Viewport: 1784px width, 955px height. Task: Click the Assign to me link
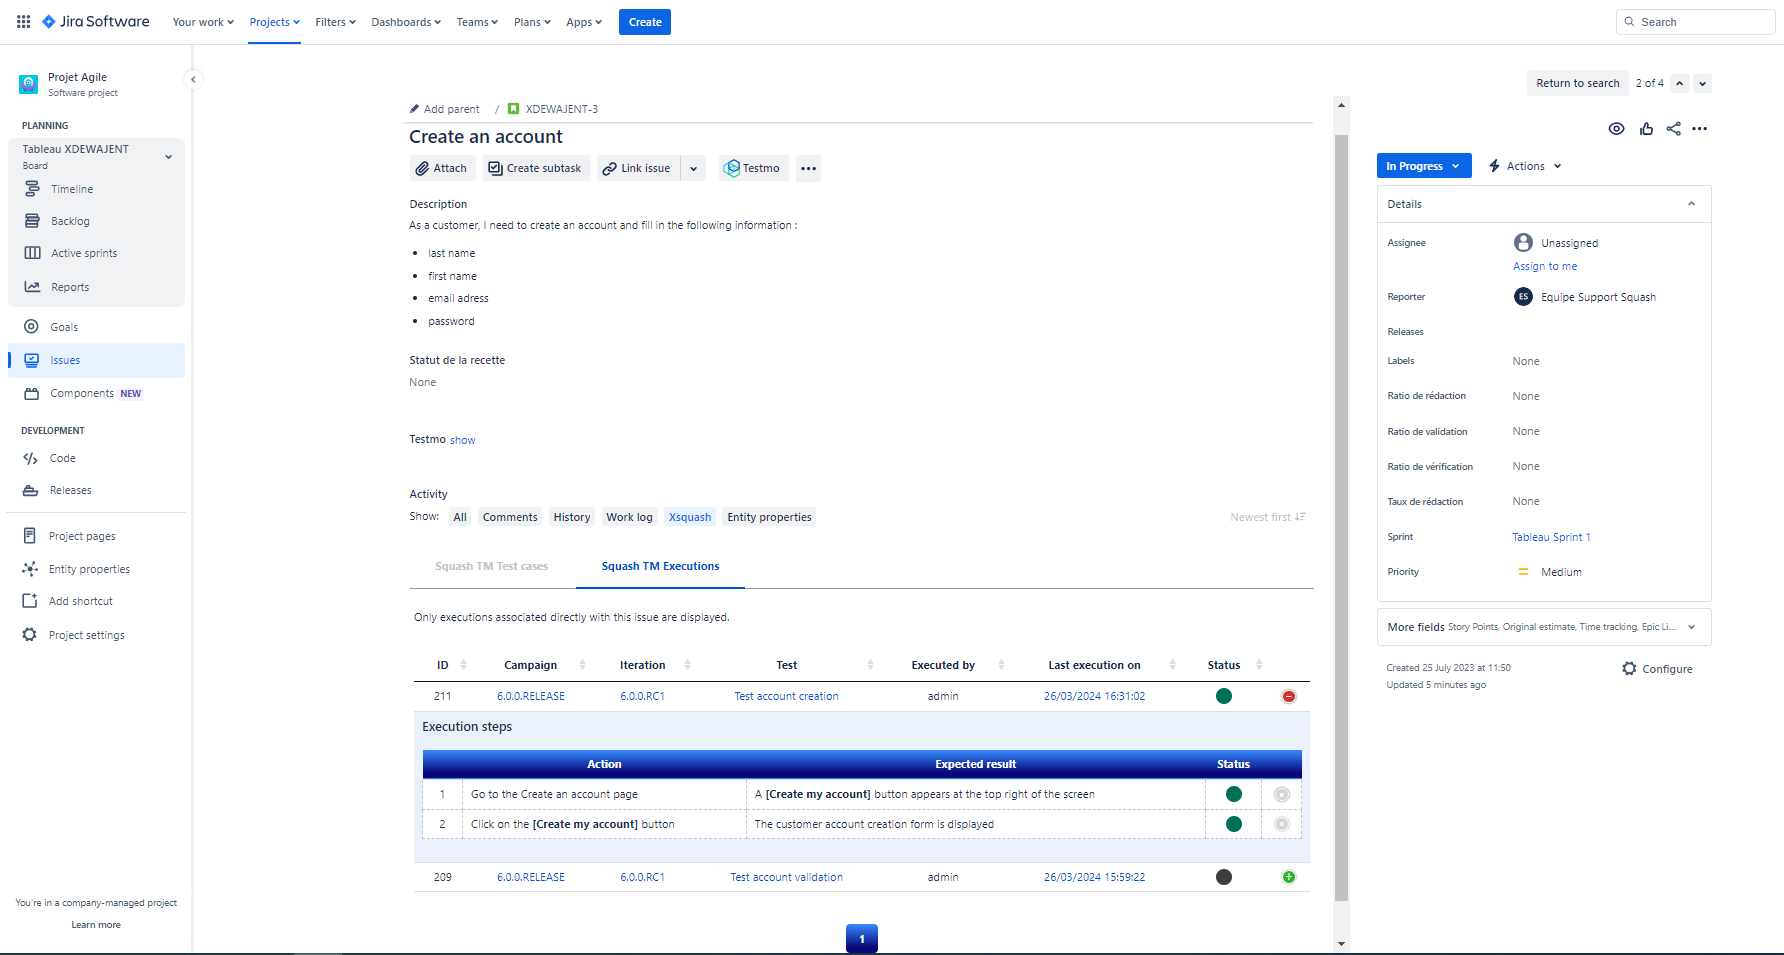pyautogui.click(x=1544, y=266)
